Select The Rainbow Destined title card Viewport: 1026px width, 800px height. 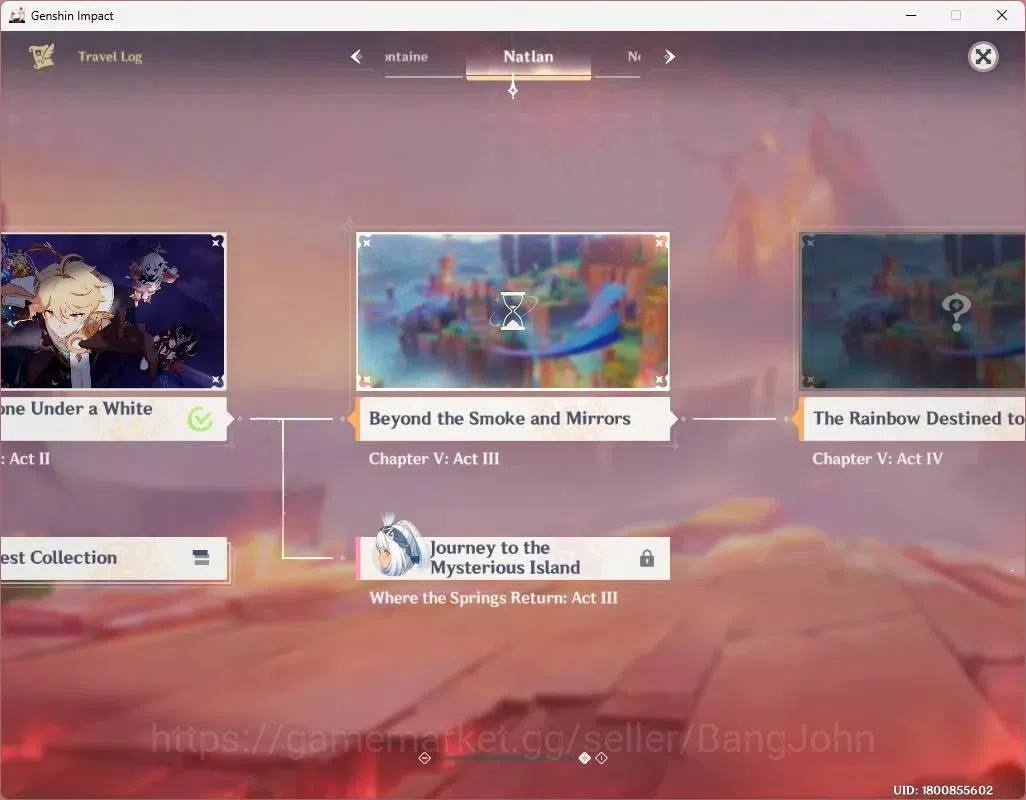point(912,419)
